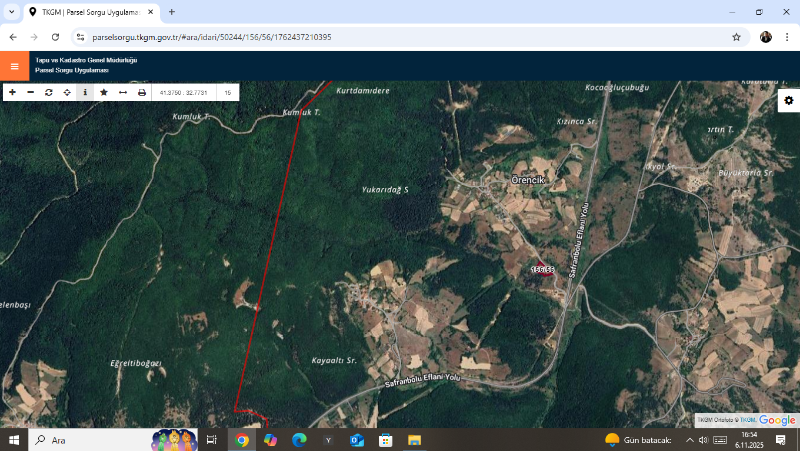Screen dimensions: 800x451
Task: Click the Windows Start button
Action: [x=14, y=440]
